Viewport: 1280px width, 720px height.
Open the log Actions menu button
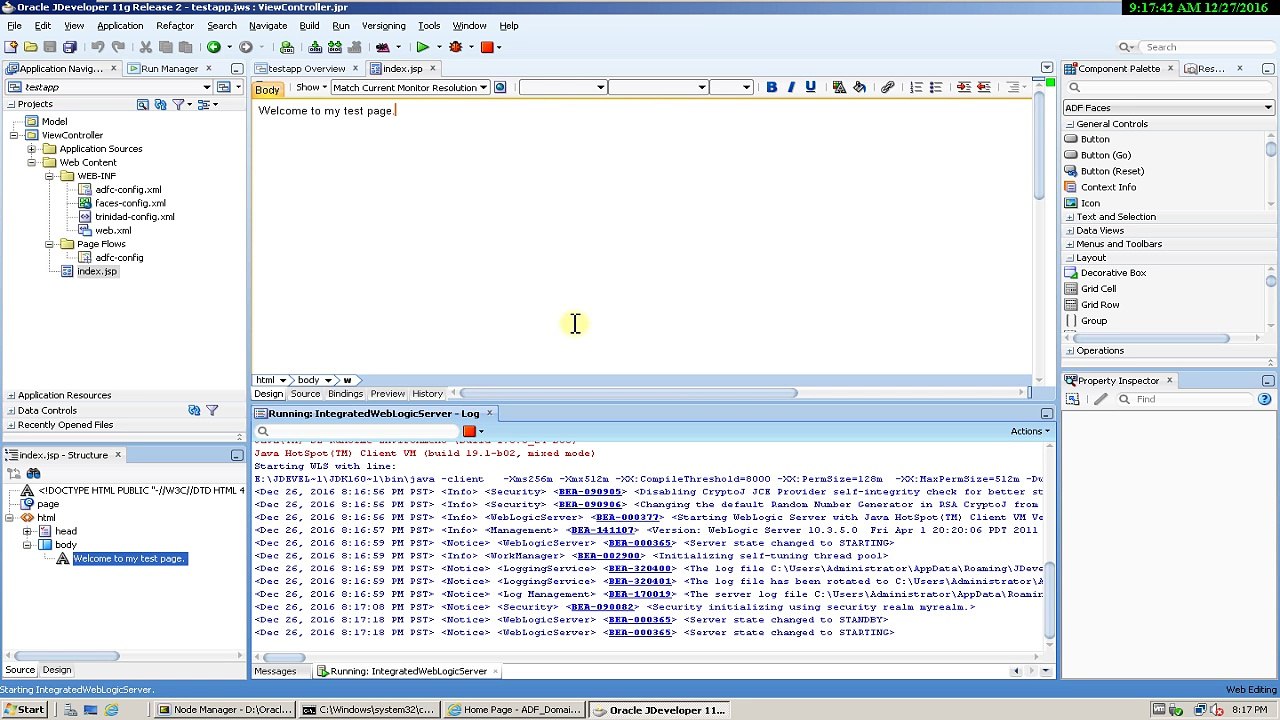click(1030, 431)
